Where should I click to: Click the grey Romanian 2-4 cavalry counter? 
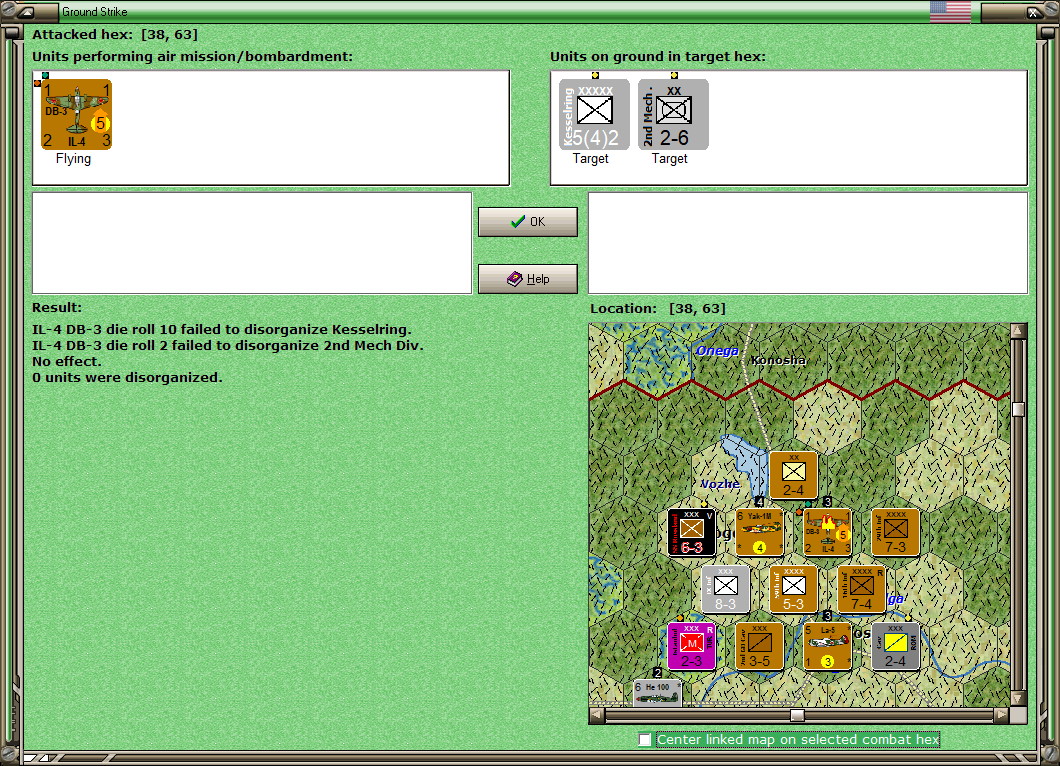coord(896,646)
